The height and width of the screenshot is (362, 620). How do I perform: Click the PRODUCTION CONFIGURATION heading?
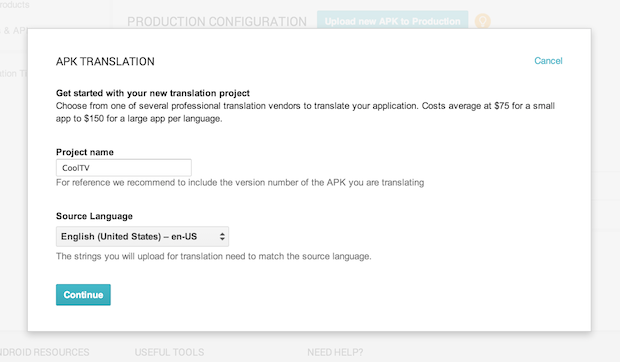[x=217, y=22]
